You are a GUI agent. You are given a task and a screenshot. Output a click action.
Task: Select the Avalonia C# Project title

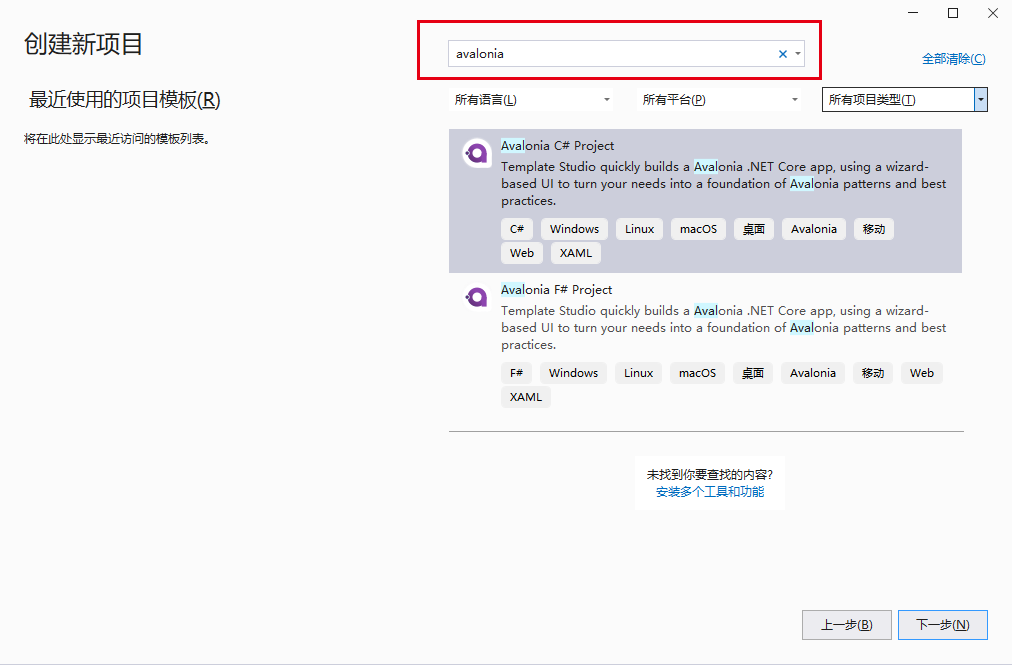point(557,146)
